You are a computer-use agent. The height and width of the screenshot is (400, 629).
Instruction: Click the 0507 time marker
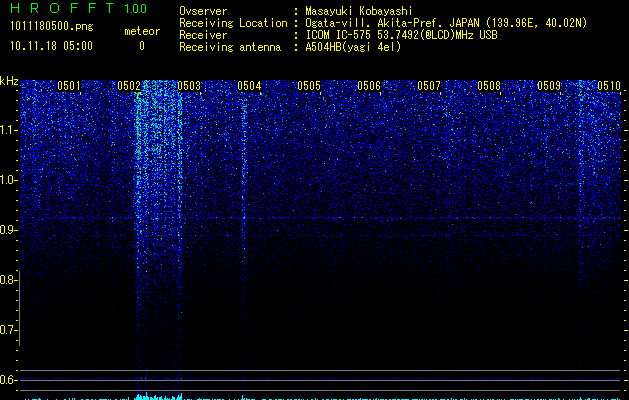click(429, 85)
